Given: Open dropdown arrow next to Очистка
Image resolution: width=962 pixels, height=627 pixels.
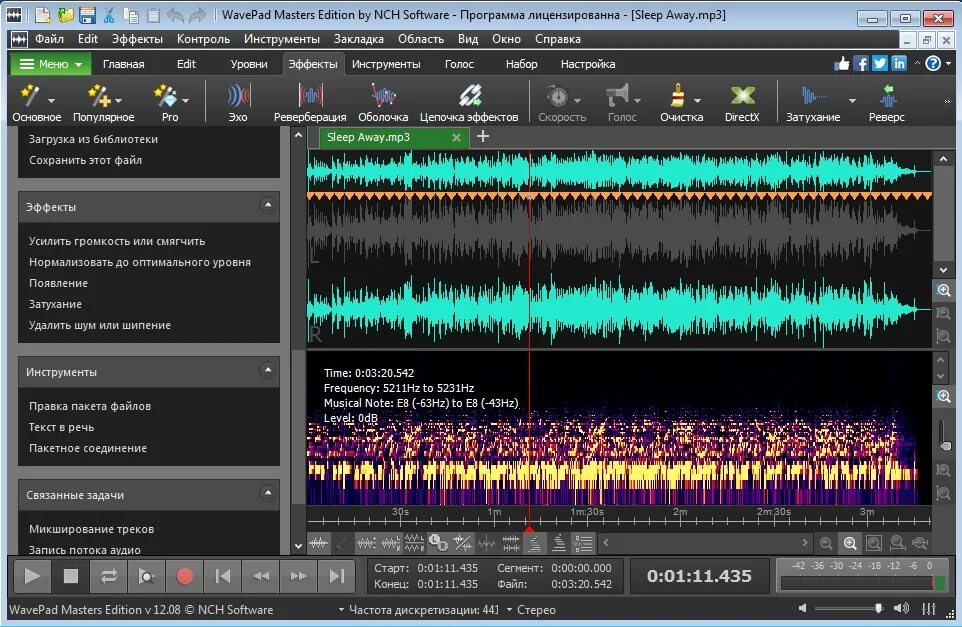Looking at the screenshot, I should [698, 101].
